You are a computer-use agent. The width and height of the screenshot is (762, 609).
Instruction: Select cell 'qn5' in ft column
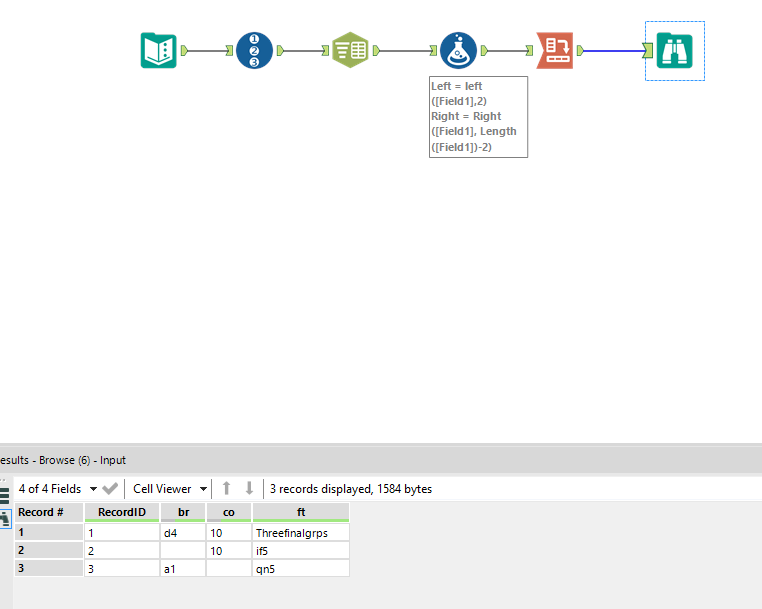click(x=301, y=569)
